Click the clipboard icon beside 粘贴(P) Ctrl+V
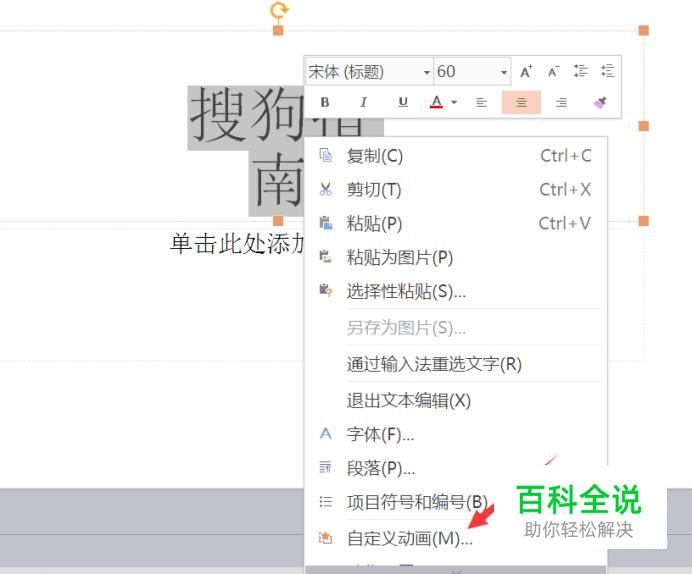Image resolution: width=692 pixels, height=574 pixels. [326, 223]
